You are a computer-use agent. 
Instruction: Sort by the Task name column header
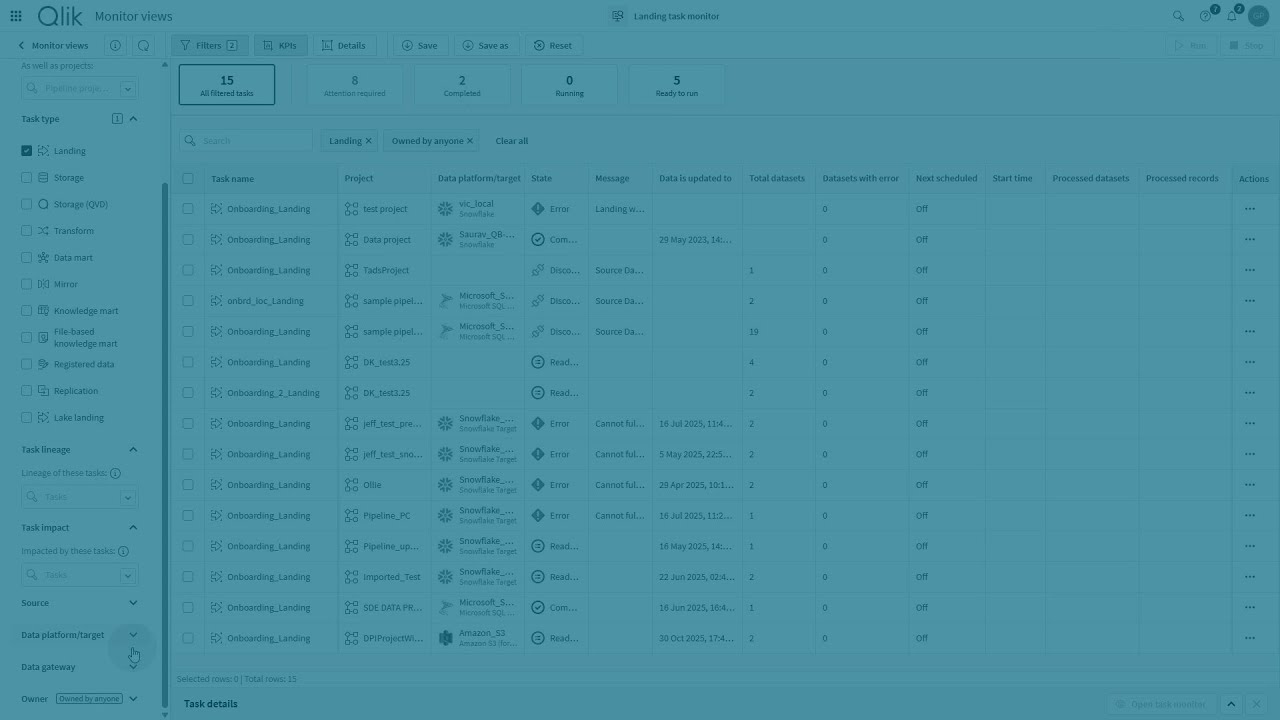coord(232,179)
